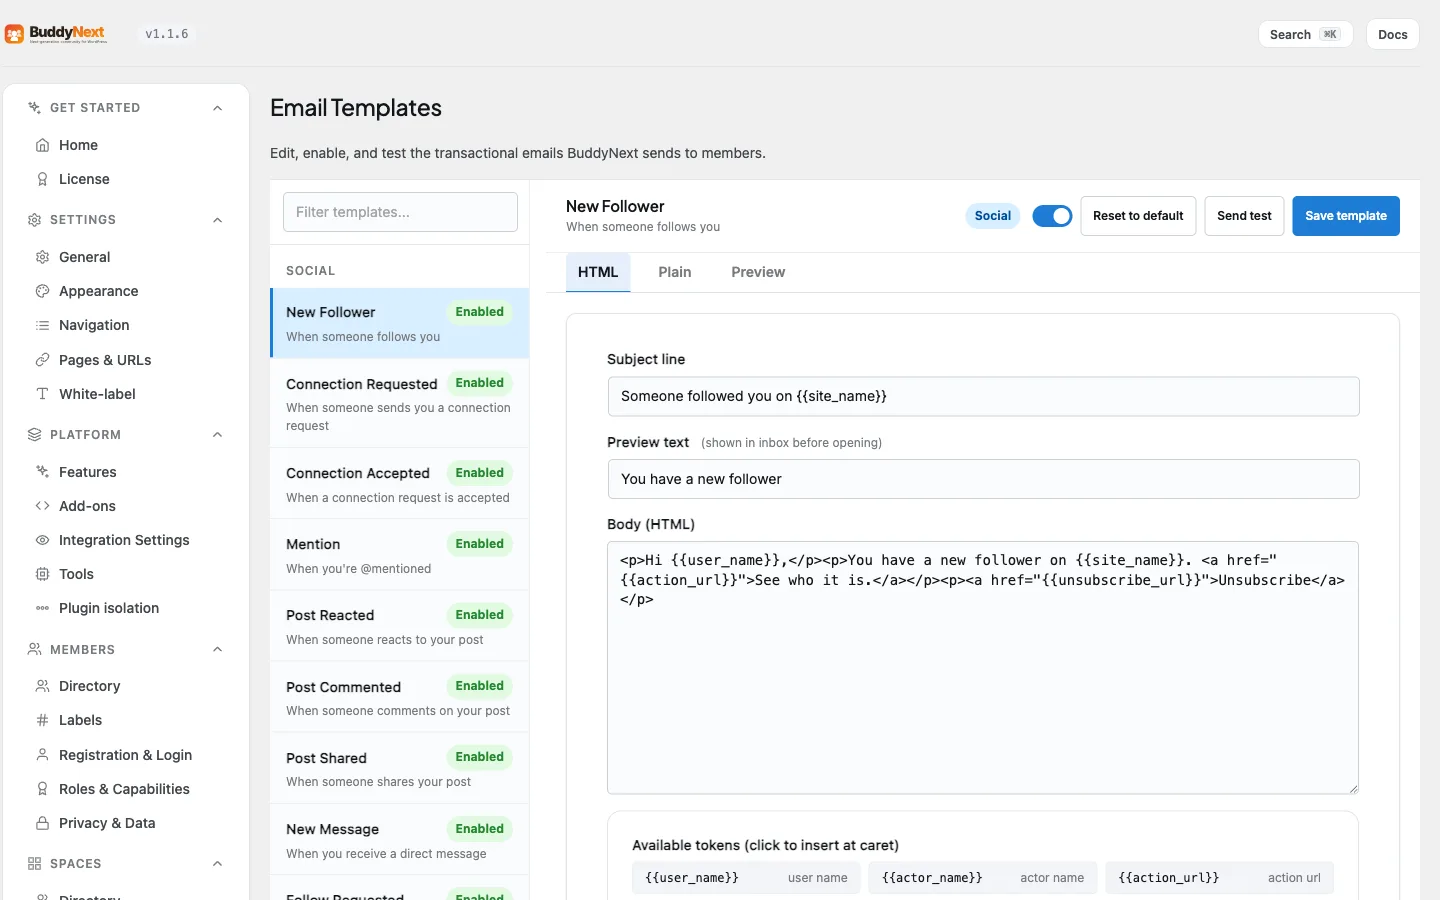Image resolution: width=1440 pixels, height=900 pixels.
Task: Open the Integration Settings page
Action: pos(124,540)
